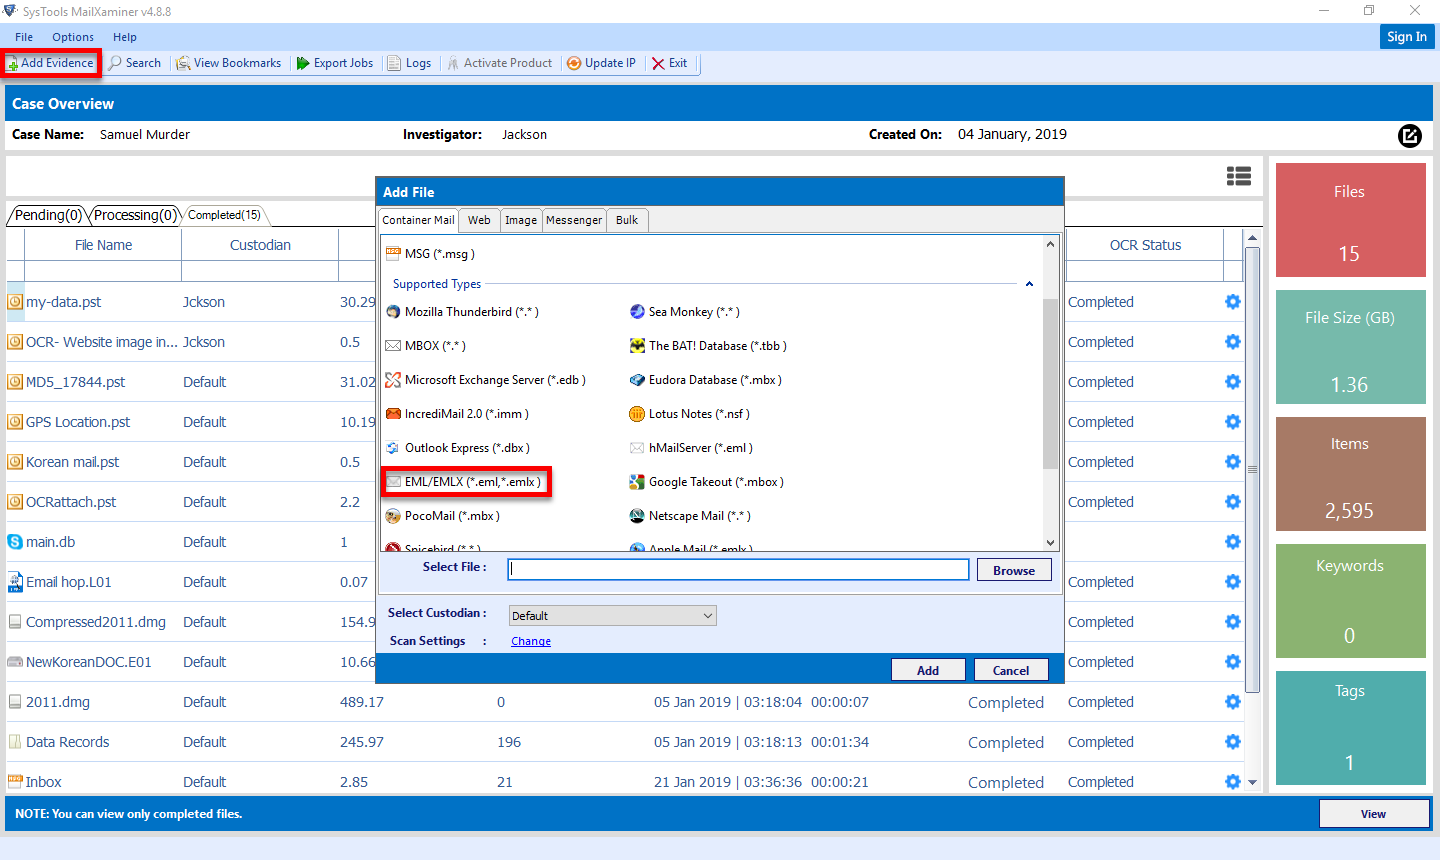Click the Browse button
The width and height of the screenshot is (1440, 860).
tap(1014, 570)
